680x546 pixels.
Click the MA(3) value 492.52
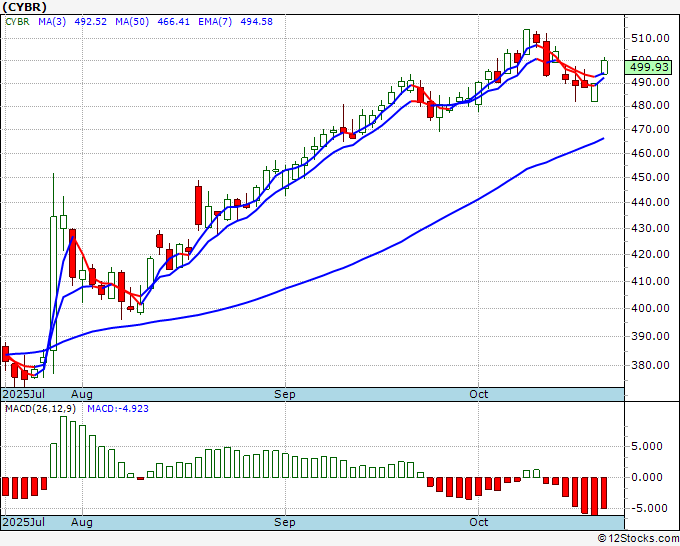coord(90,21)
